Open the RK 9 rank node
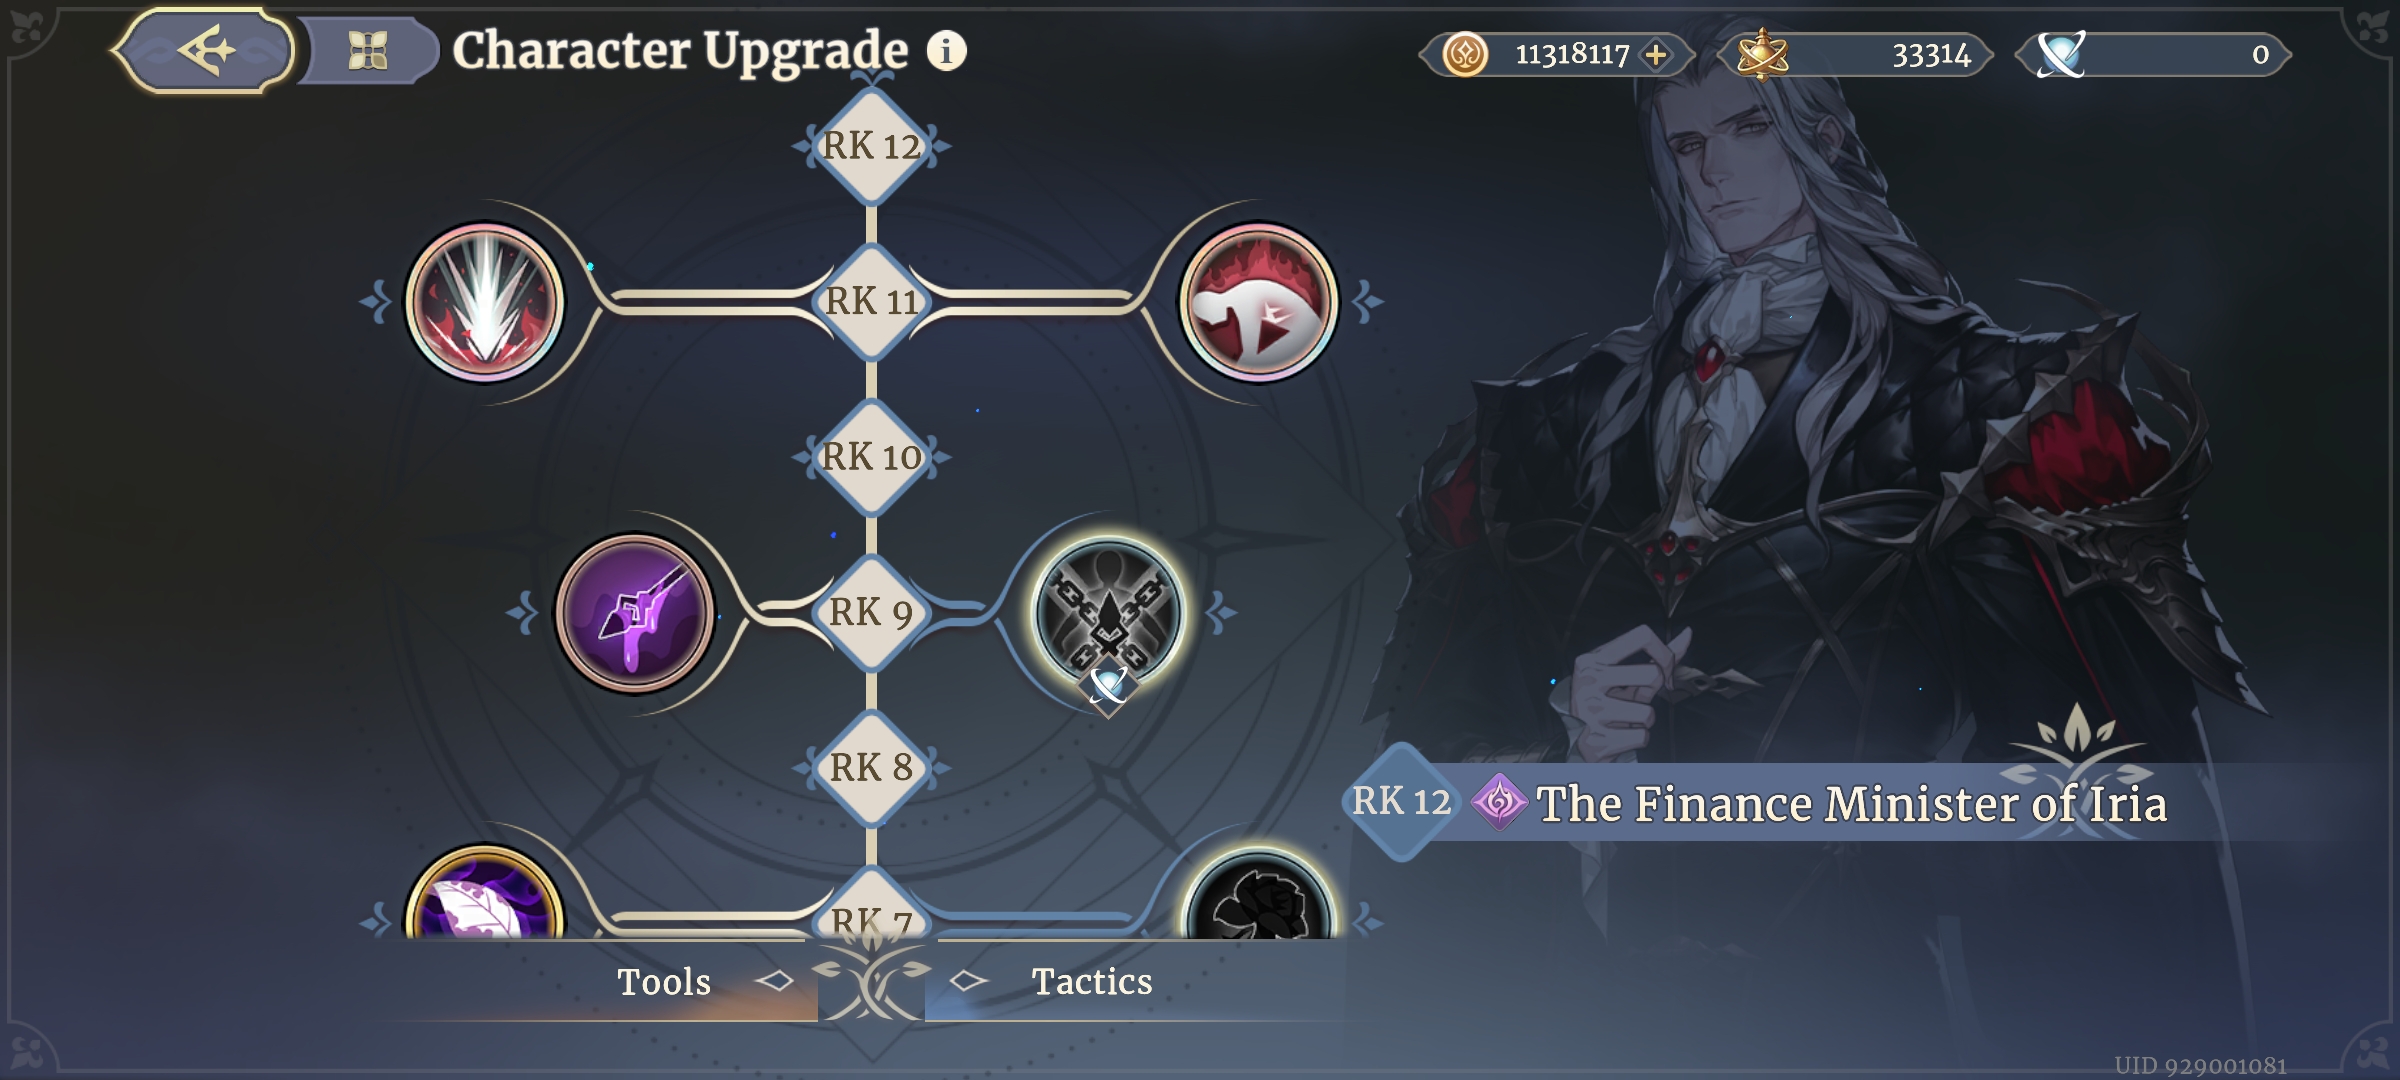2400x1080 pixels. click(871, 612)
